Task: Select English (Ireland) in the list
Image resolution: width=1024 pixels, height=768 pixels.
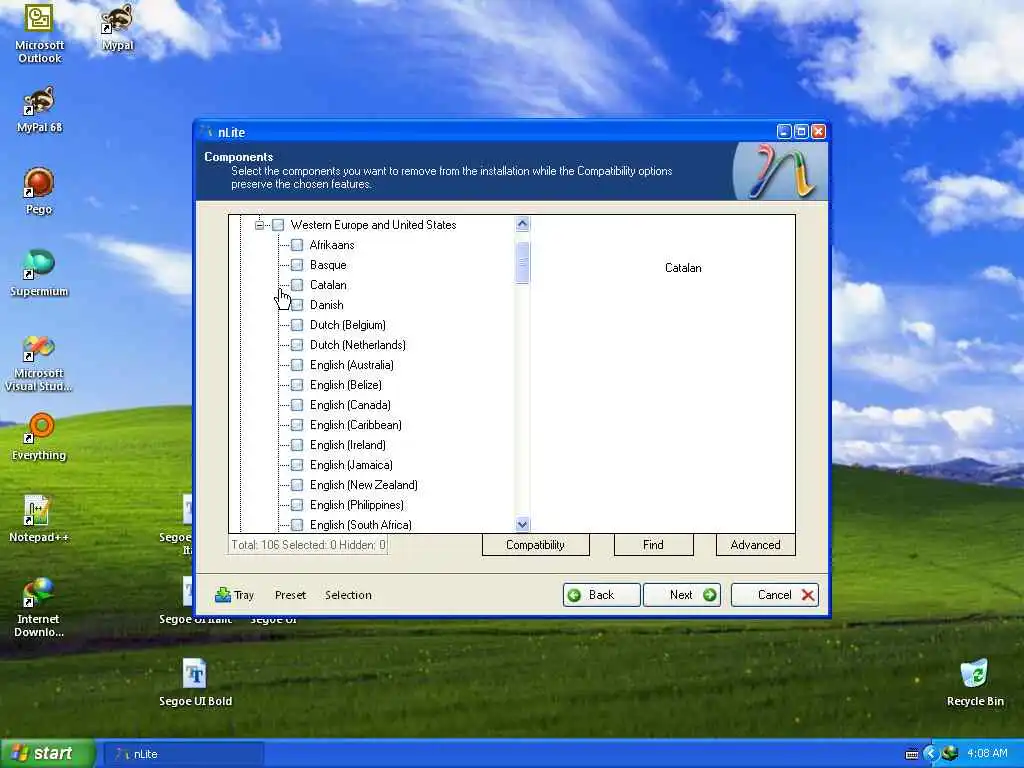Action: click(x=347, y=445)
